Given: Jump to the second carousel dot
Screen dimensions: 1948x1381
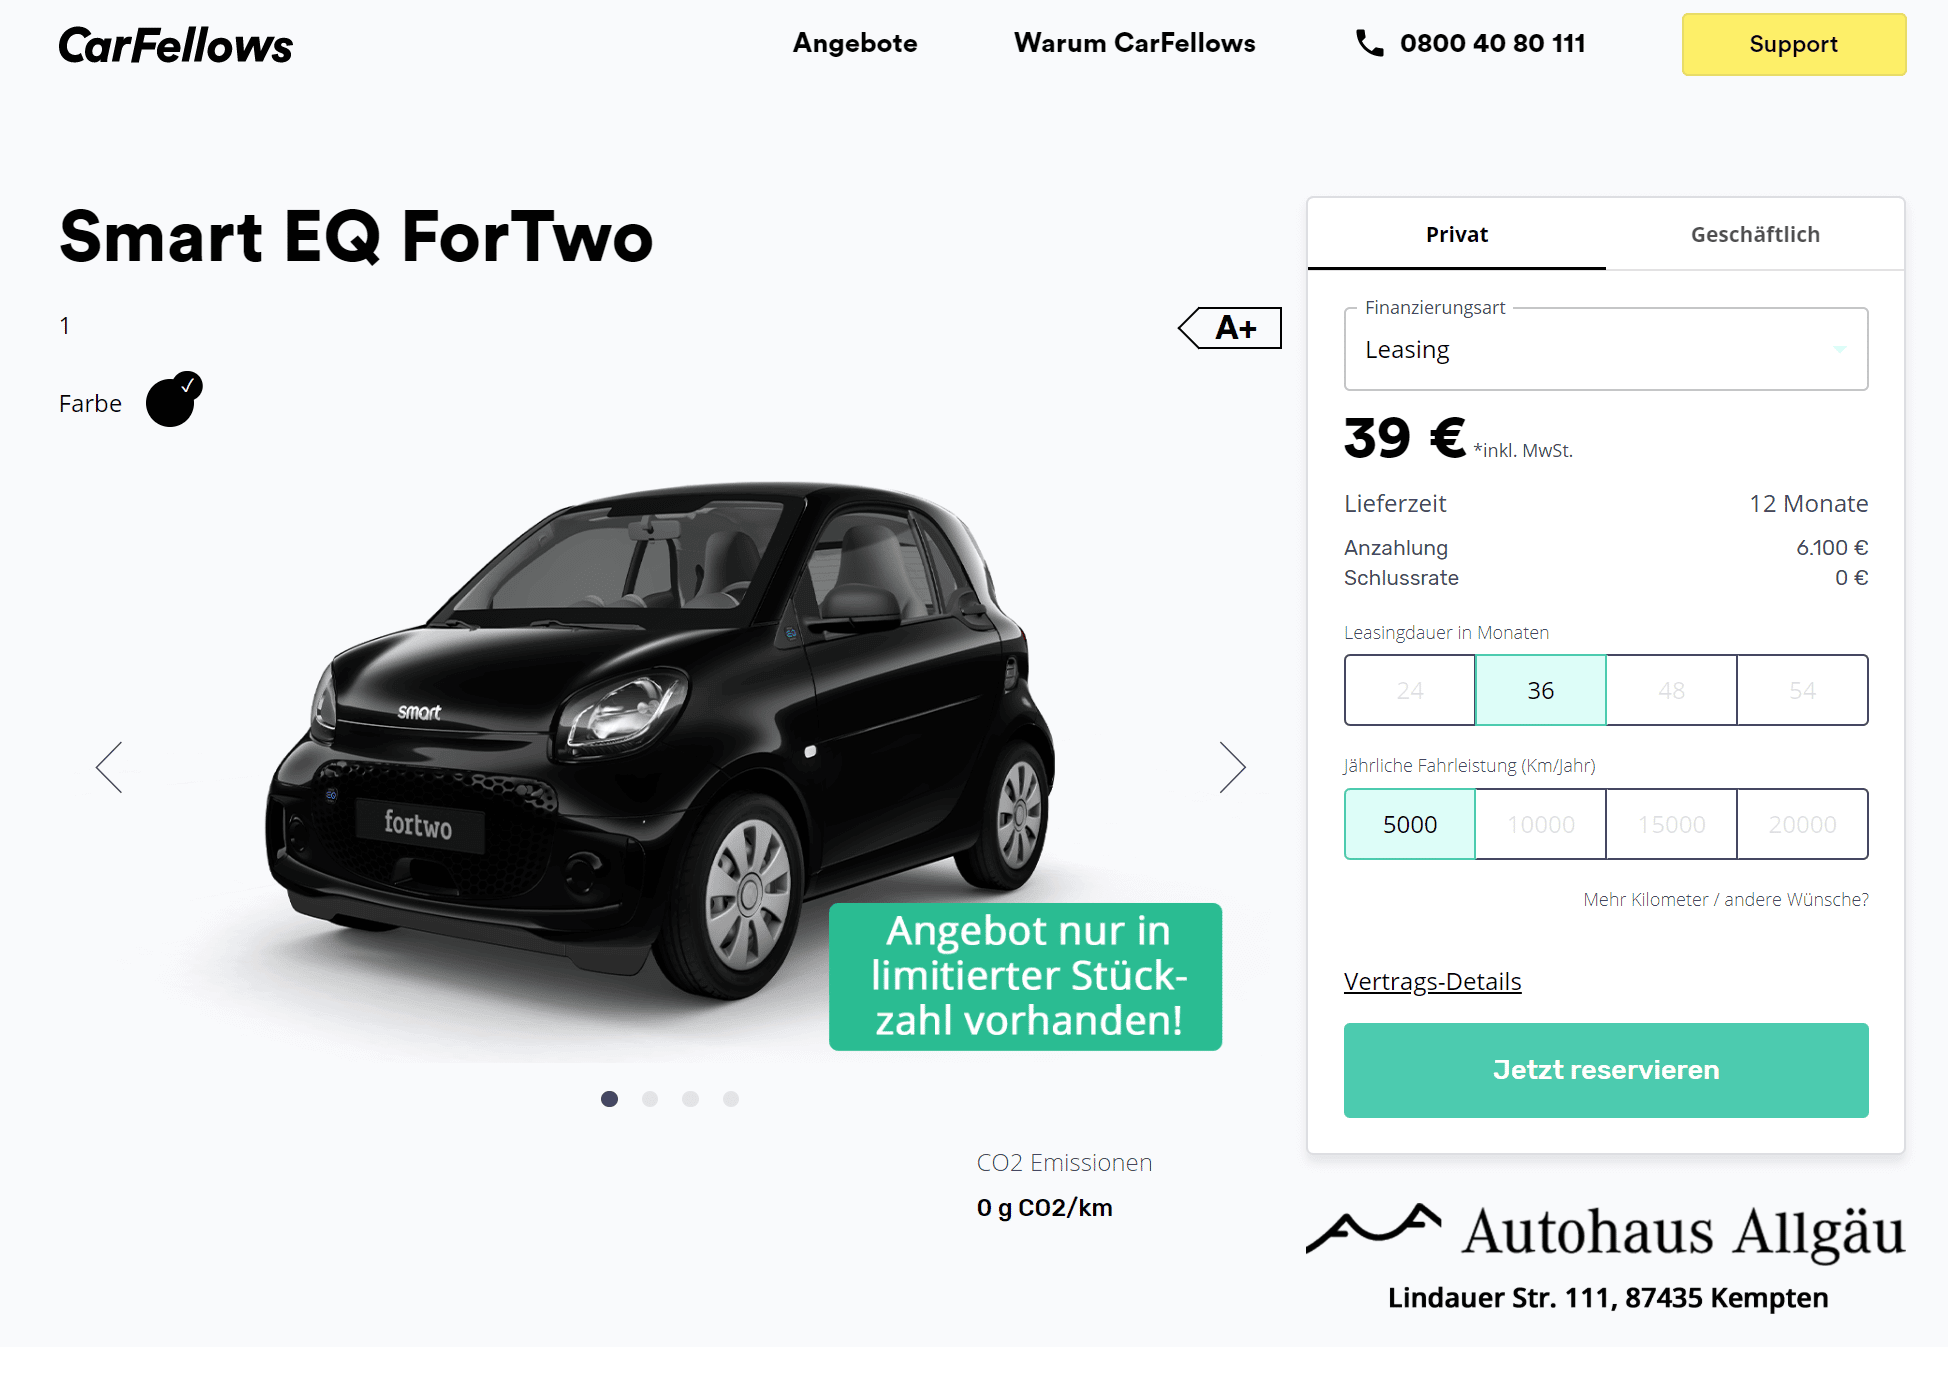Looking at the screenshot, I should click(x=650, y=1099).
